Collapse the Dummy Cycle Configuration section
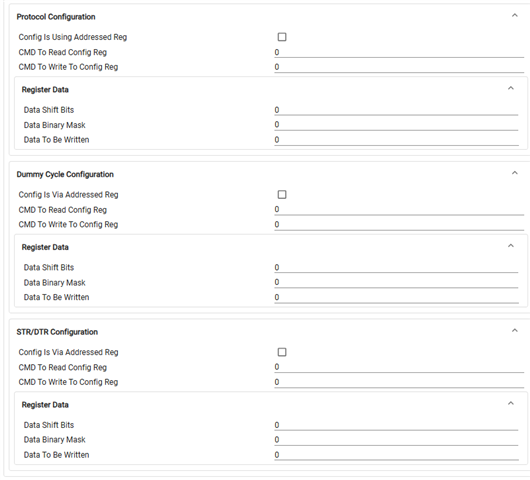Viewport: 530px width, 480px height. (x=514, y=173)
